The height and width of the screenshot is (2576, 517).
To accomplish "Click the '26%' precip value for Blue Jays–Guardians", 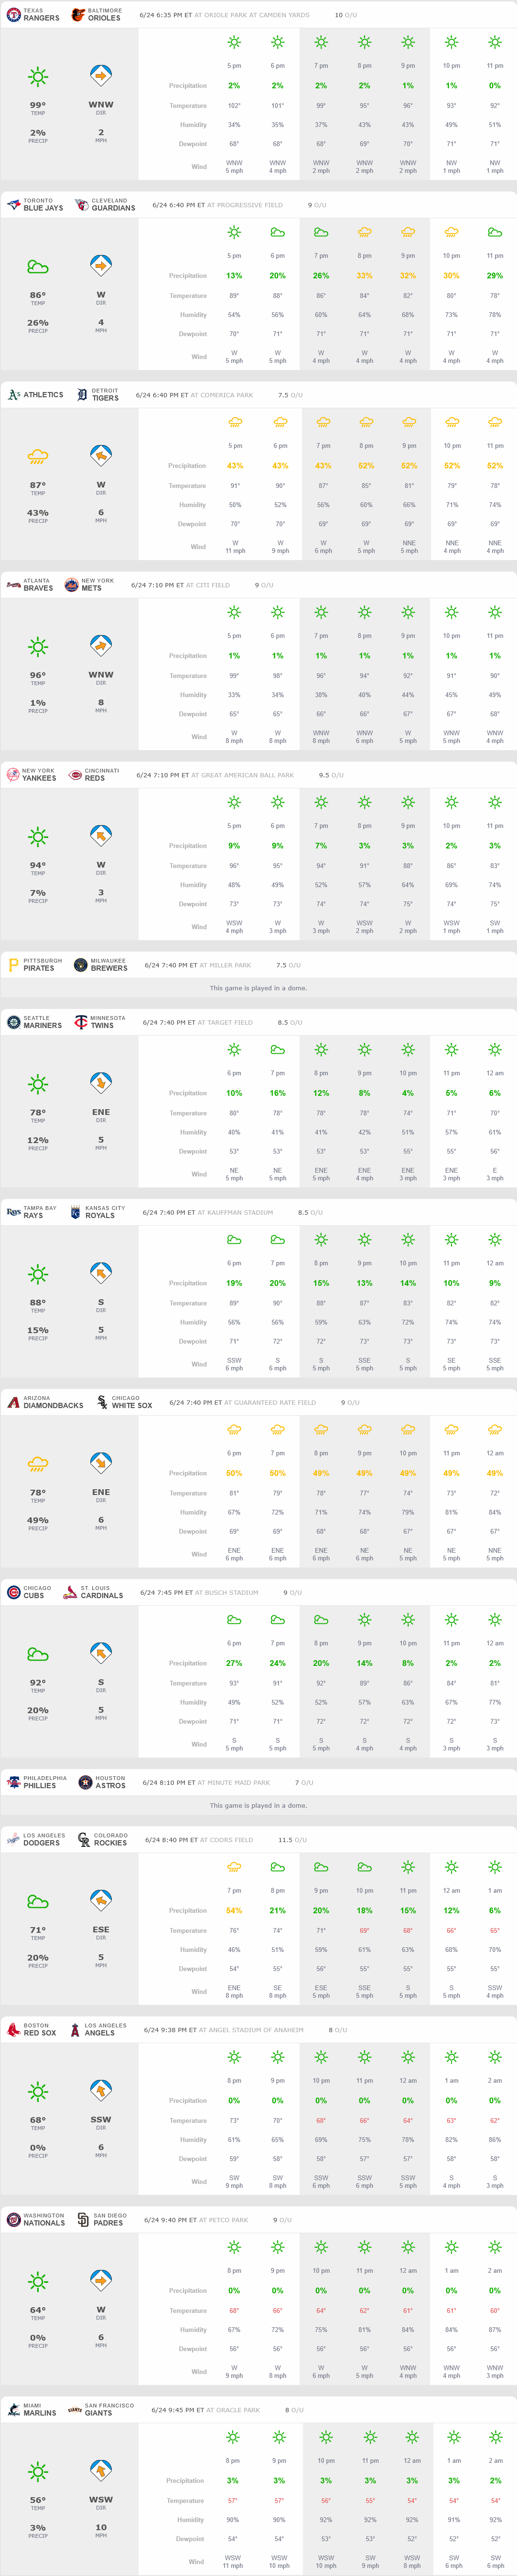I will click(38, 323).
